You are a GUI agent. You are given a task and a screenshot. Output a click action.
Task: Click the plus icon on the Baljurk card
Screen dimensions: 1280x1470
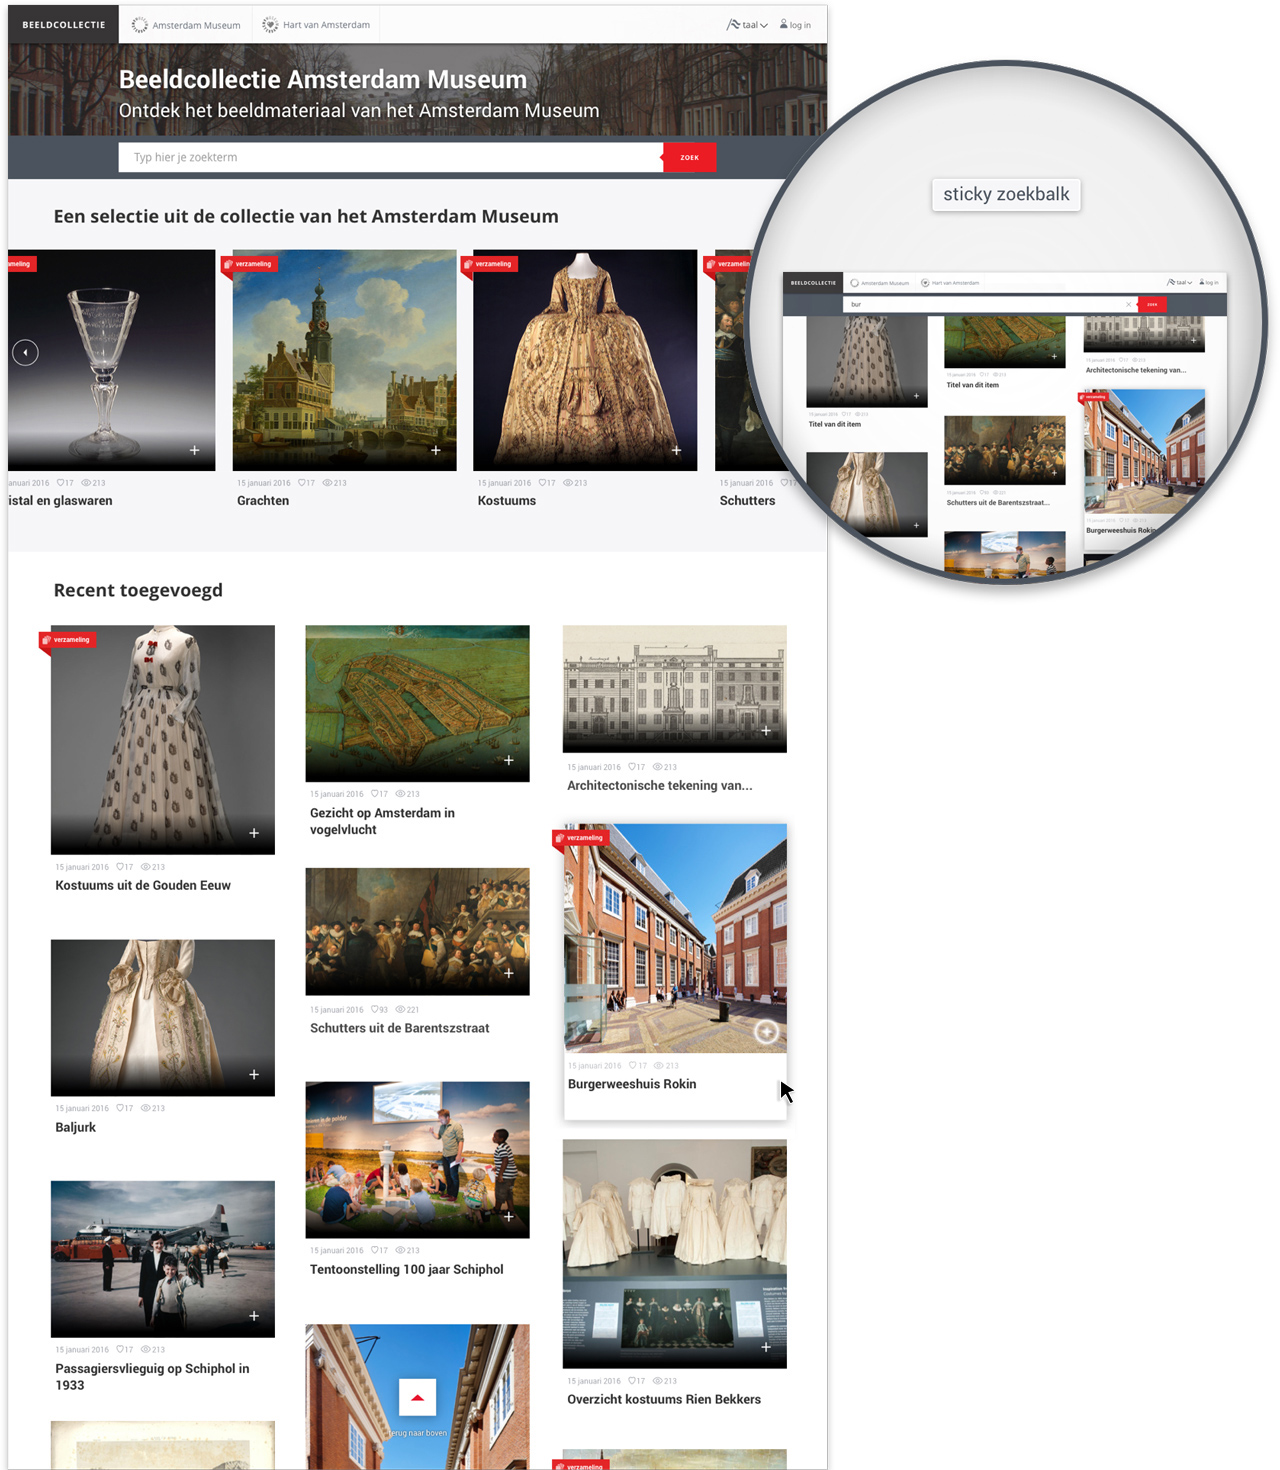pyautogui.click(x=254, y=1075)
